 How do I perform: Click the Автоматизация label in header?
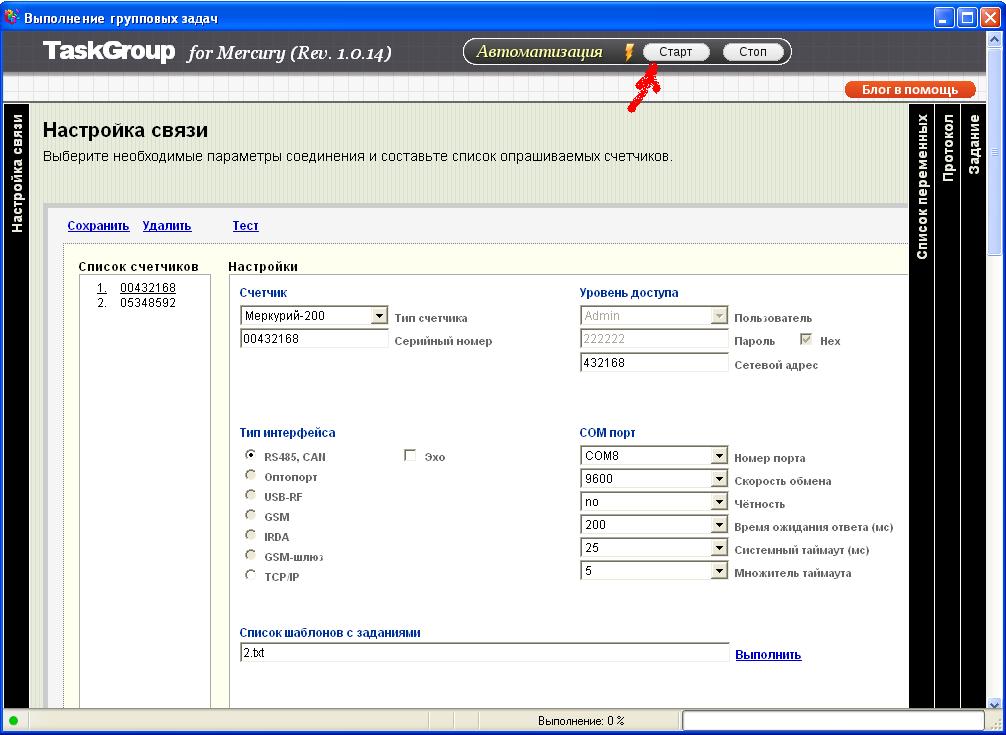pyautogui.click(x=540, y=52)
